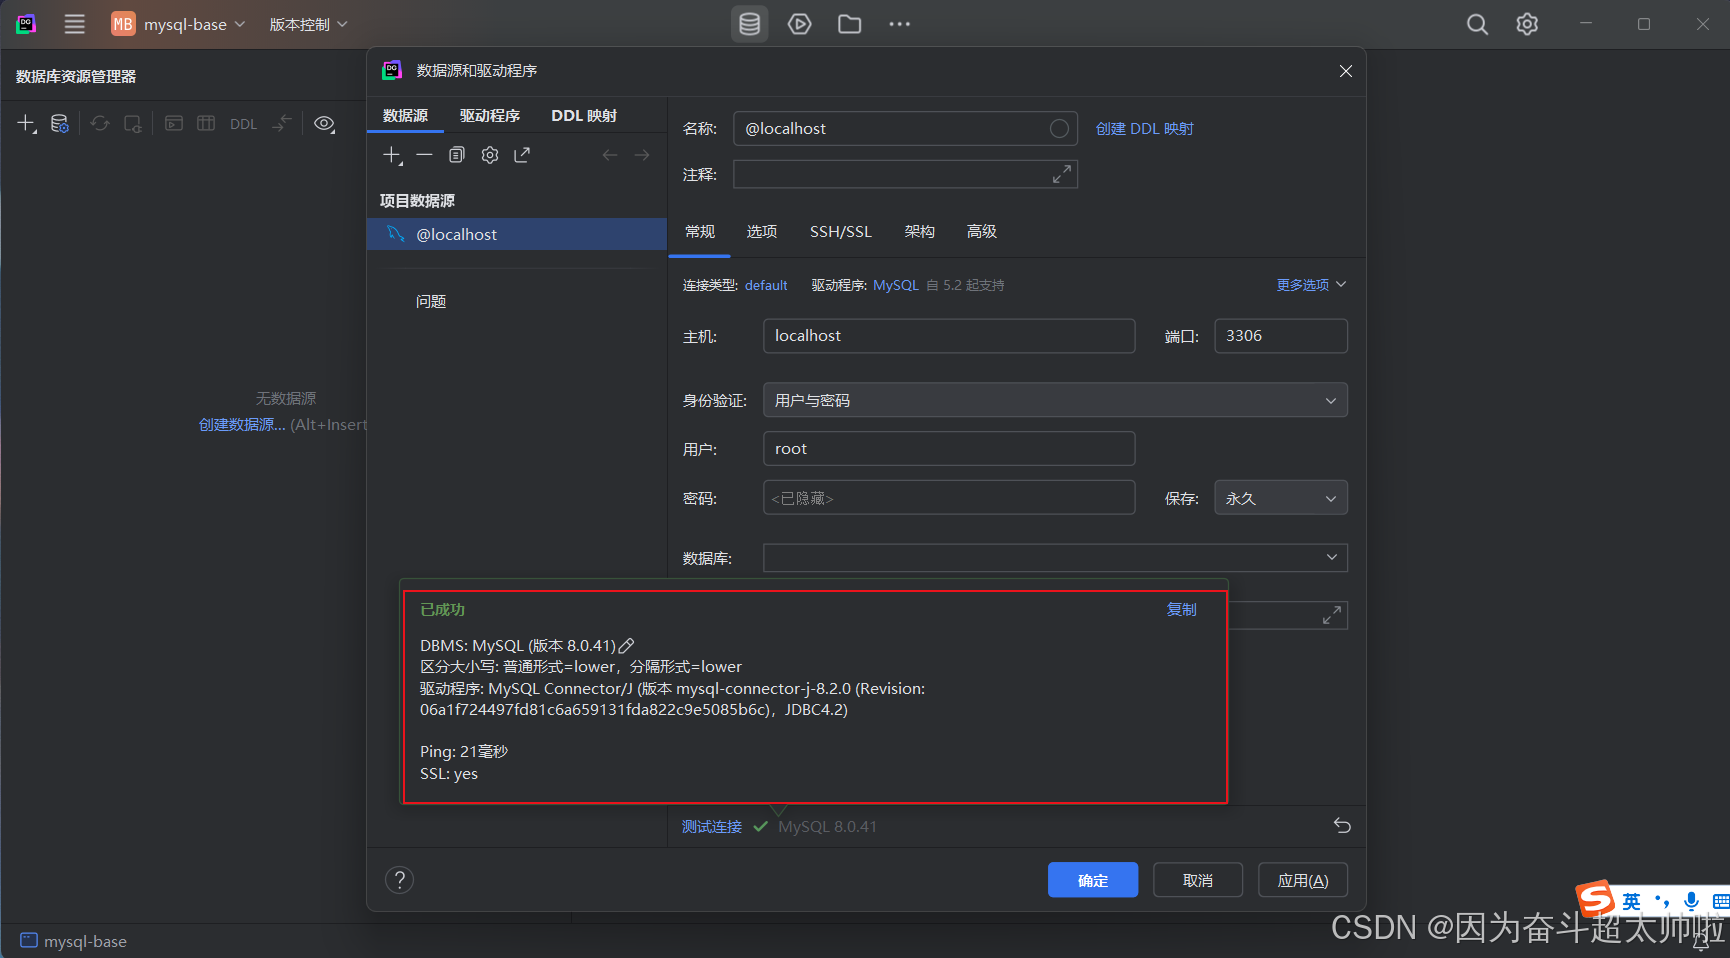This screenshot has width=1730, height=958.
Task: Remove selected data source with minus icon
Action: (425, 155)
